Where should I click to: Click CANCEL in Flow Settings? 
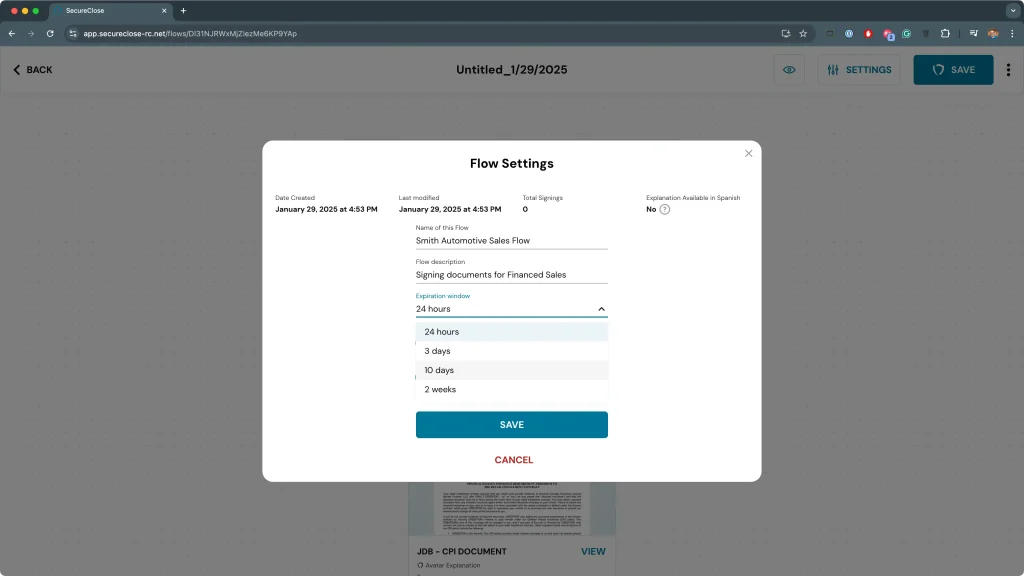[513, 460]
